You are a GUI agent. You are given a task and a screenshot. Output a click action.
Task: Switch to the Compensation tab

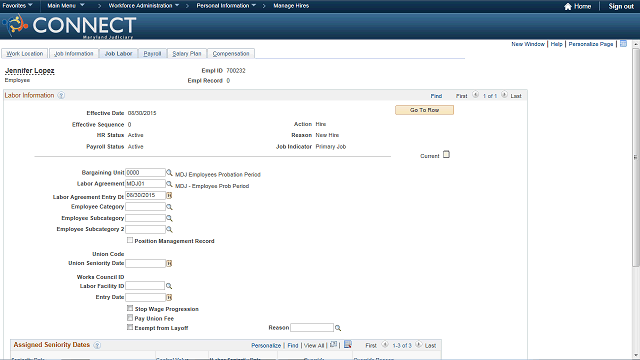(x=231, y=53)
